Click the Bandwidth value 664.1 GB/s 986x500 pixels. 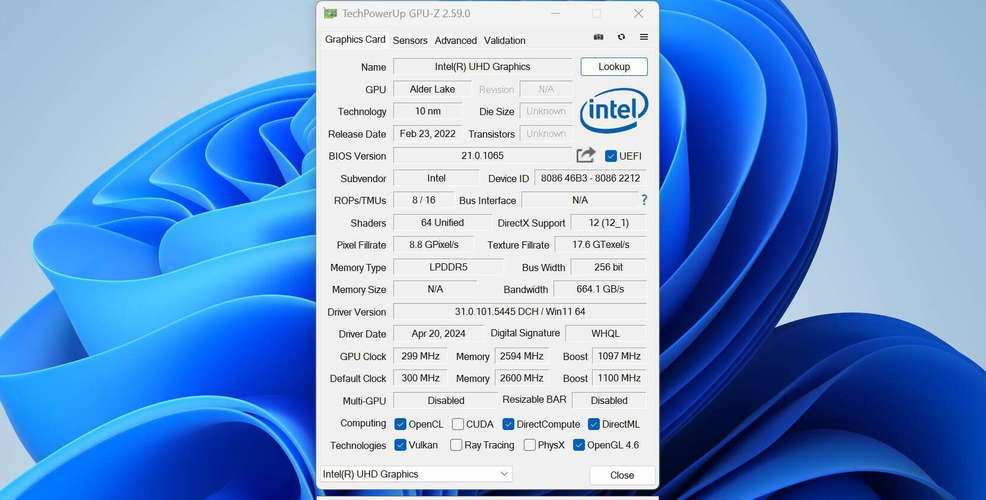[x=600, y=289]
